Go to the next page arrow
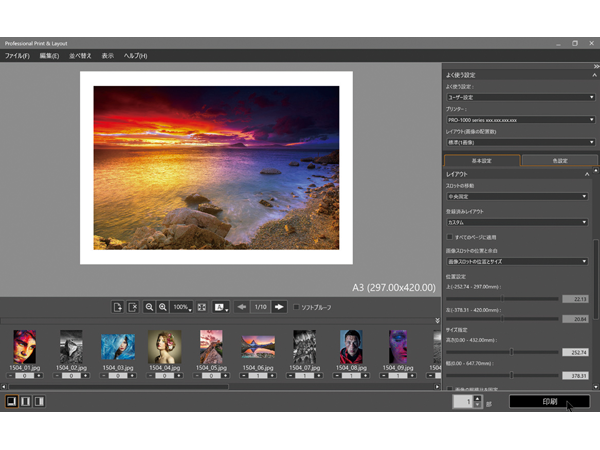 pos(279,307)
